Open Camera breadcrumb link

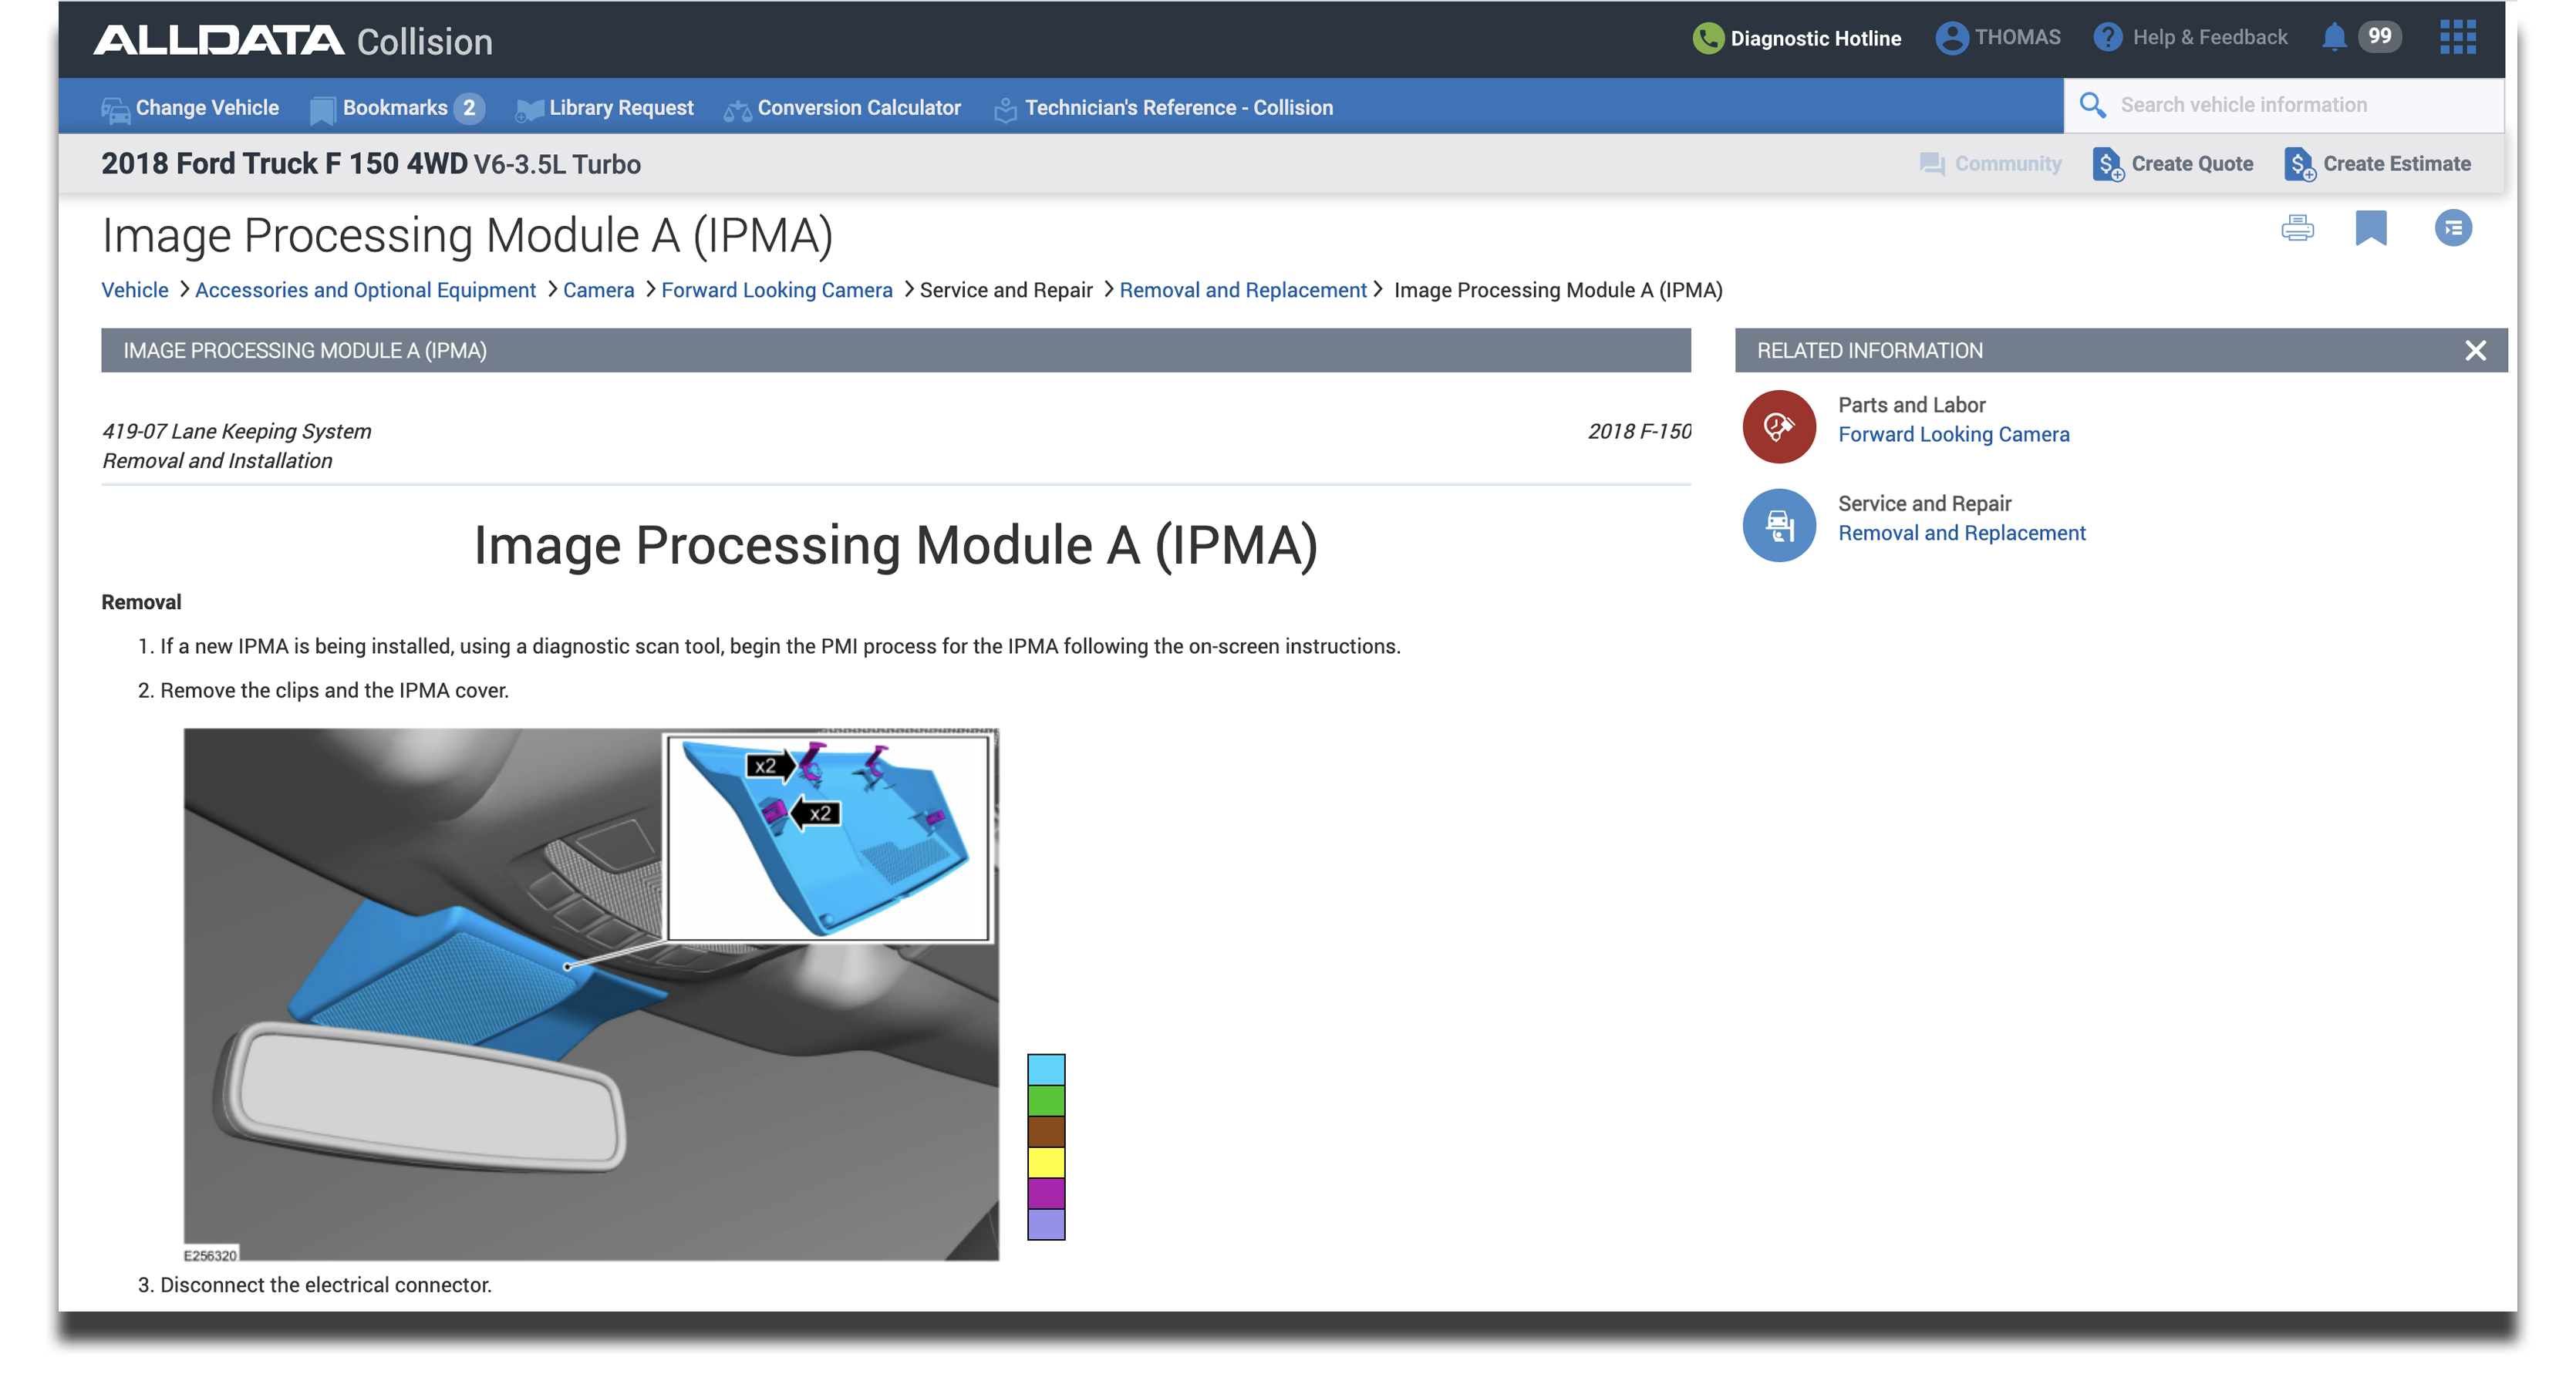click(x=598, y=290)
